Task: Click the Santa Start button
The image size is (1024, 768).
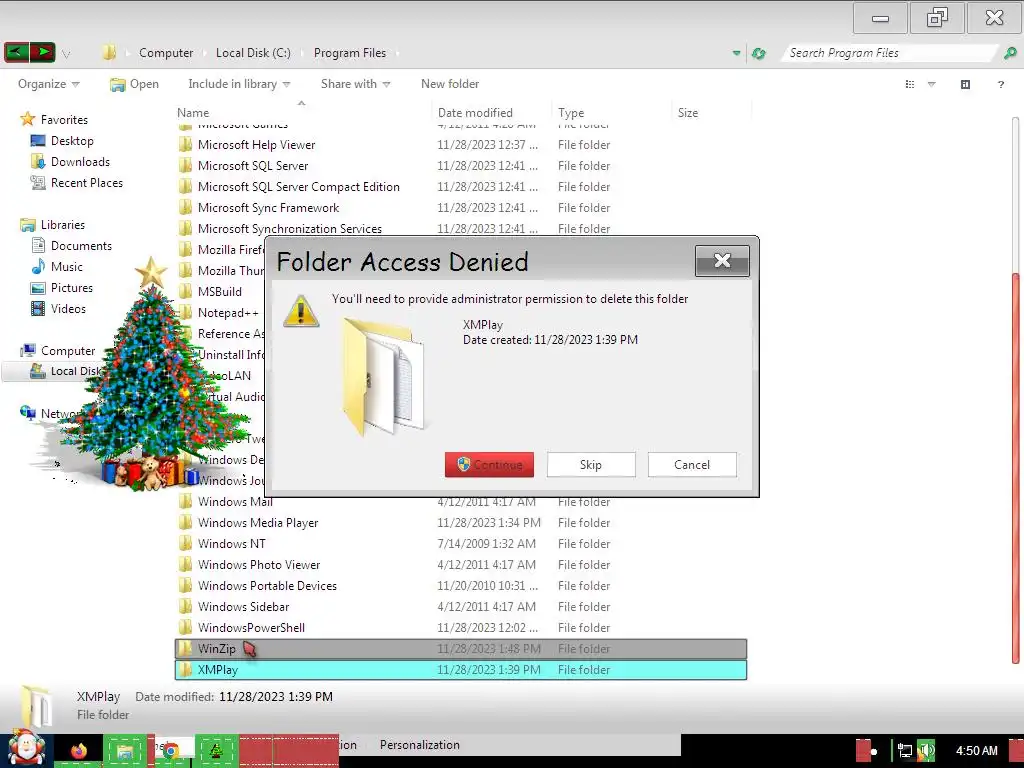Action: (26, 748)
